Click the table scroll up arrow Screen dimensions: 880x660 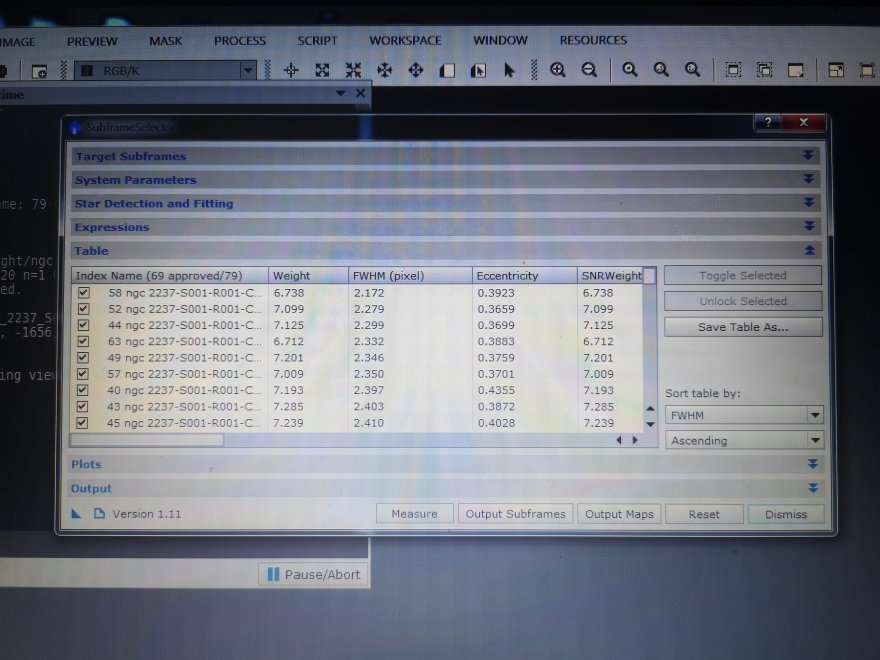tap(650, 408)
